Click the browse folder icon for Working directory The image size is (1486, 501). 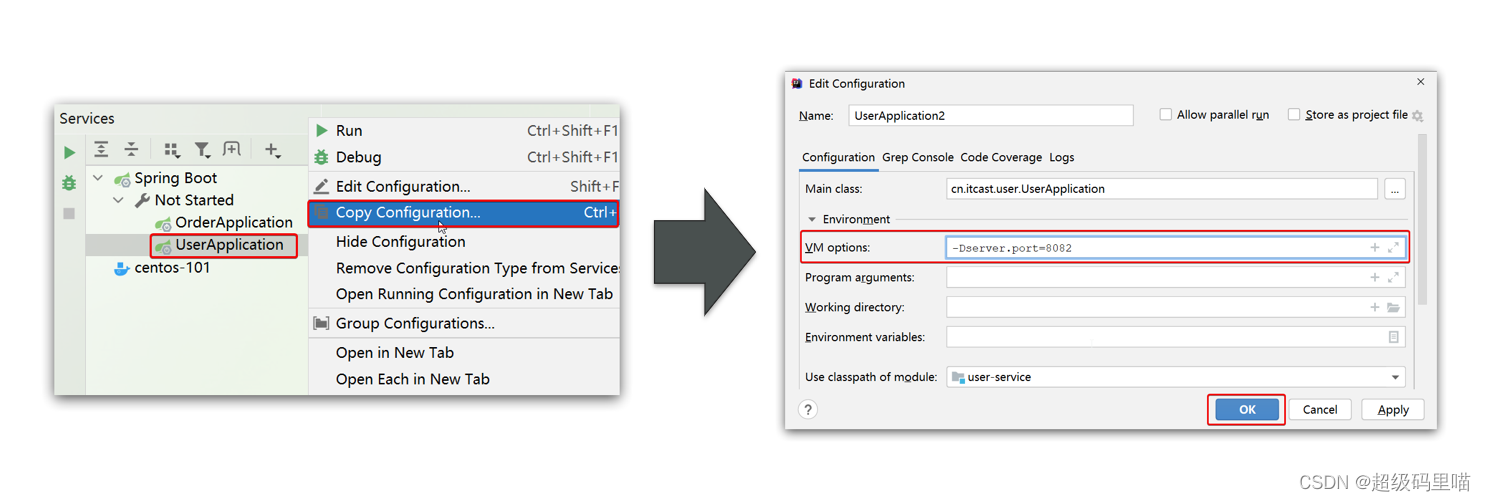(1393, 308)
